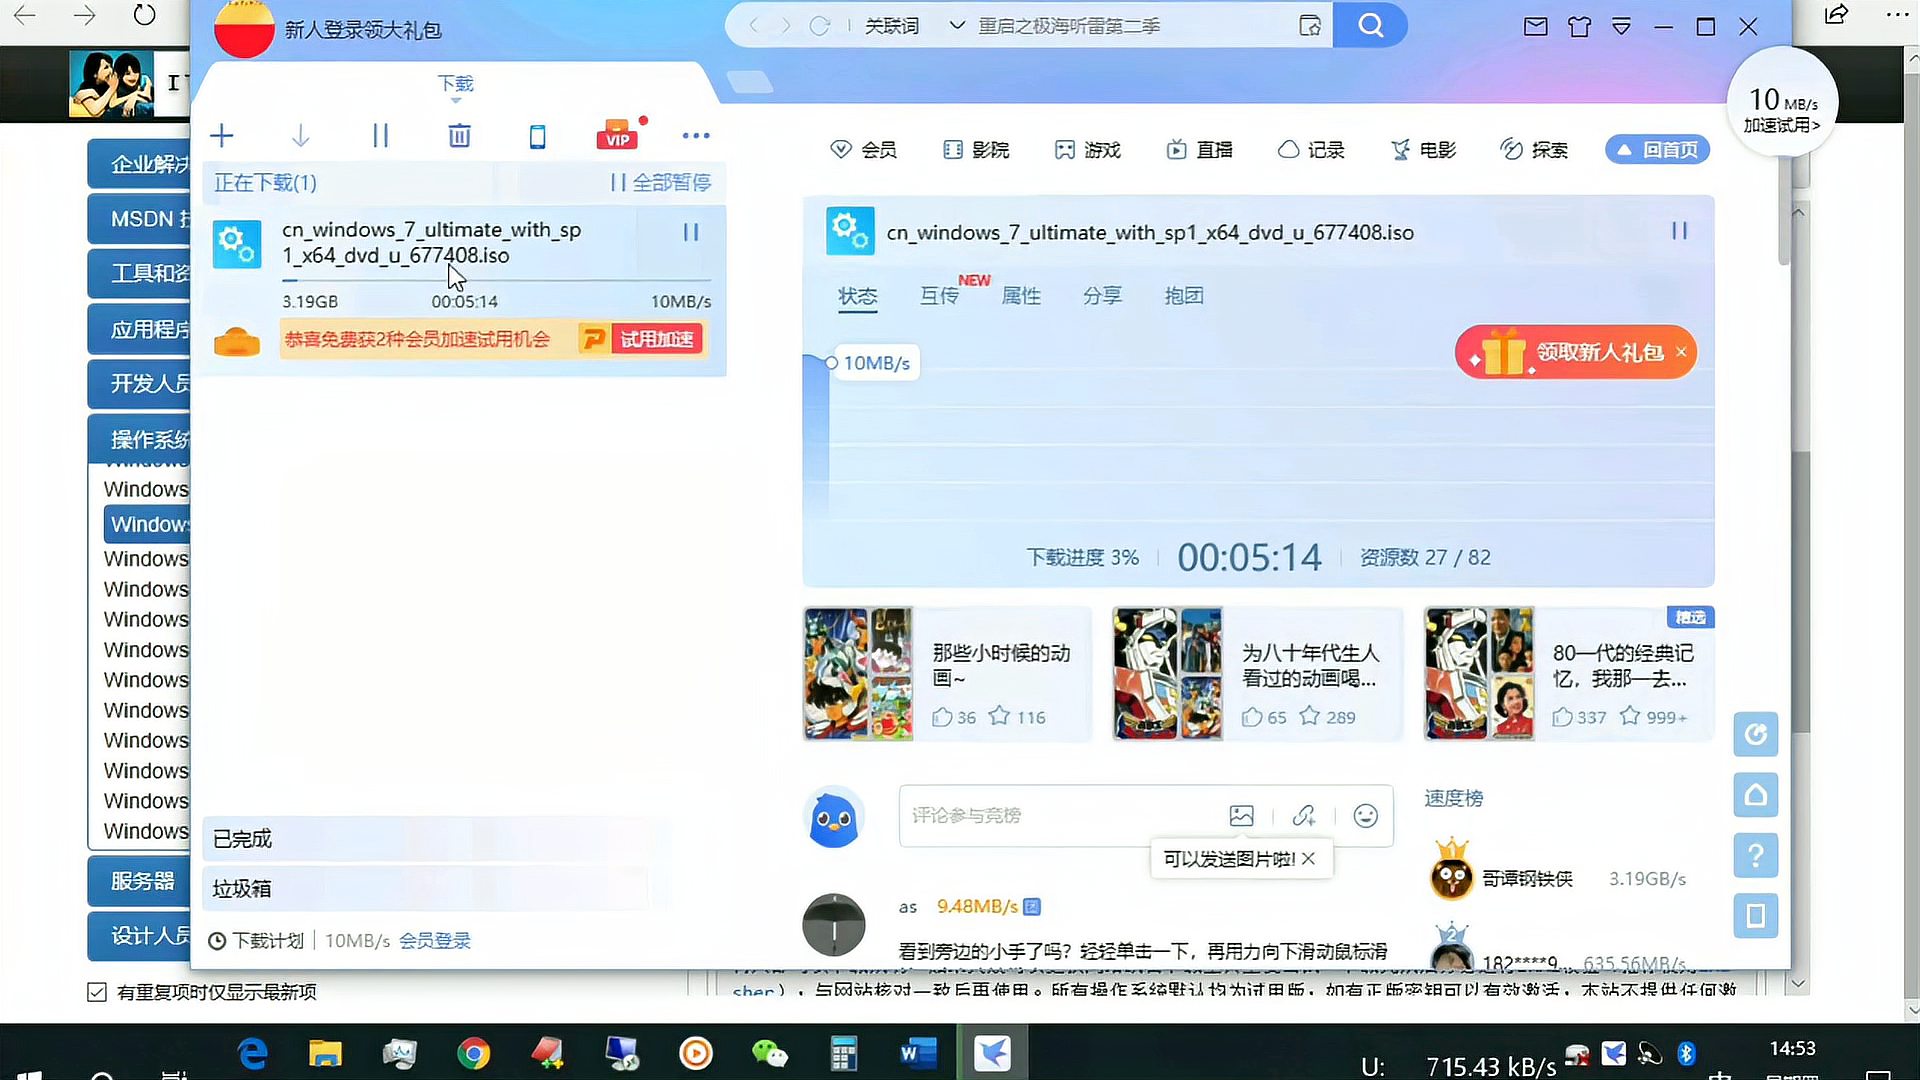This screenshot has width=1920, height=1080.
Task: Click the 回首页 back-to-home button
Action: pyautogui.click(x=1657, y=150)
